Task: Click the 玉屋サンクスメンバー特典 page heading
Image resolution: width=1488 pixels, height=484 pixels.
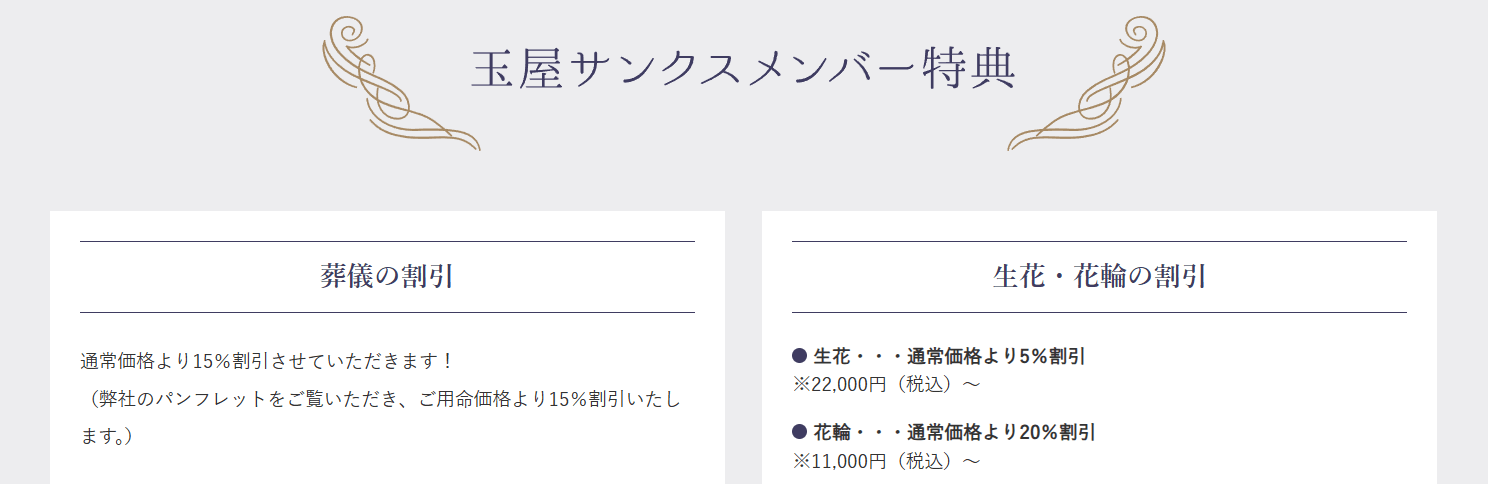Action: [x=744, y=69]
